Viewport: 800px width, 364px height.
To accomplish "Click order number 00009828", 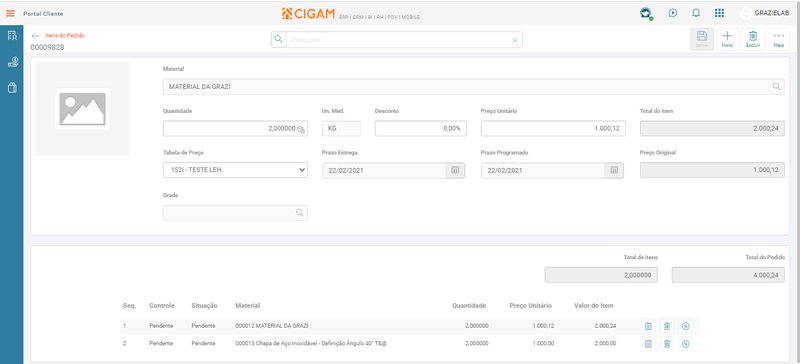I will pyautogui.click(x=47, y=47).
